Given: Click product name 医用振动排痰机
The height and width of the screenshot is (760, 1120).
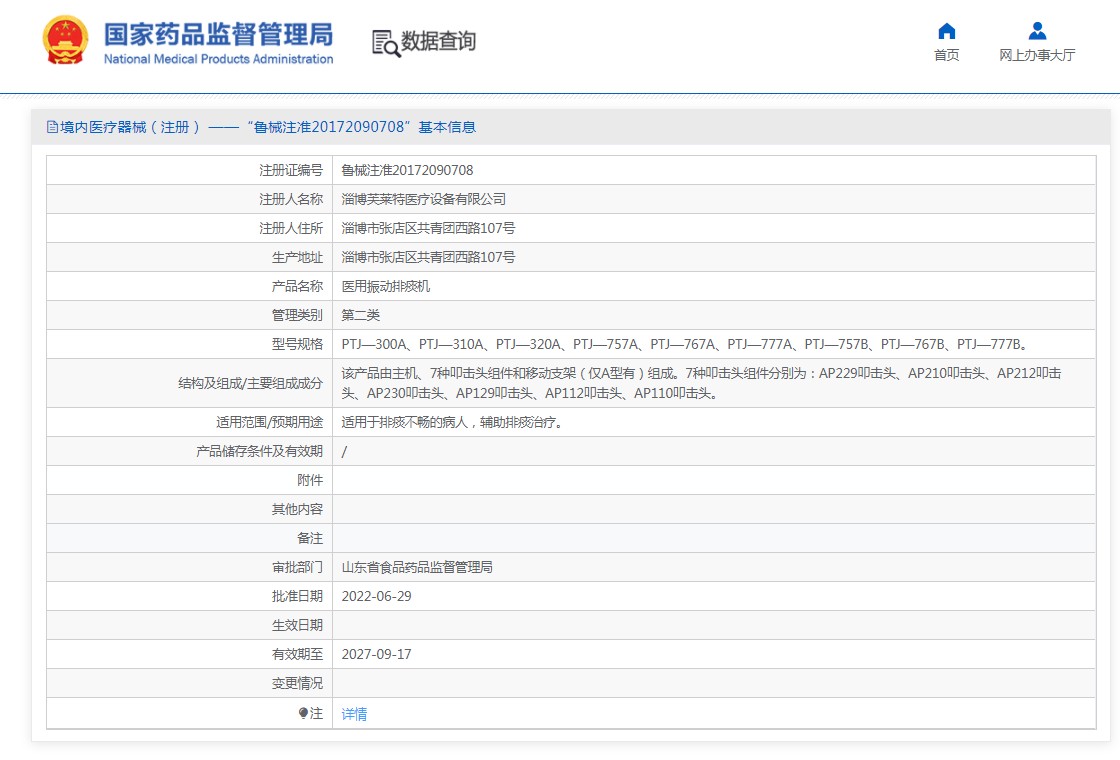Looking at the screenshot, I should [x=386, y=286].
